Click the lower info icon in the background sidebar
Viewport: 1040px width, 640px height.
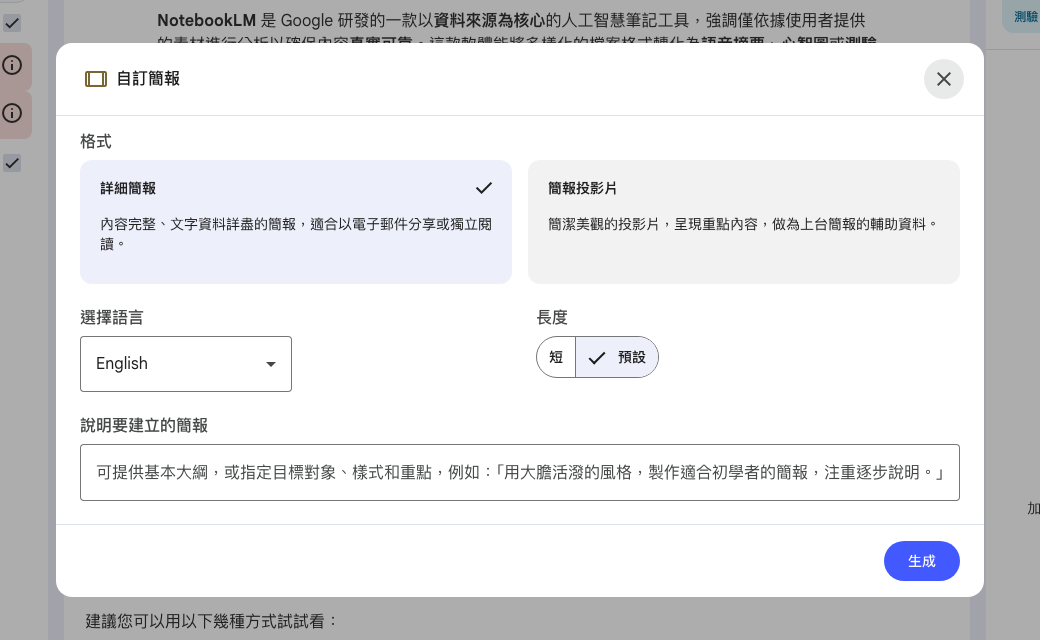(x=12, y=113)
